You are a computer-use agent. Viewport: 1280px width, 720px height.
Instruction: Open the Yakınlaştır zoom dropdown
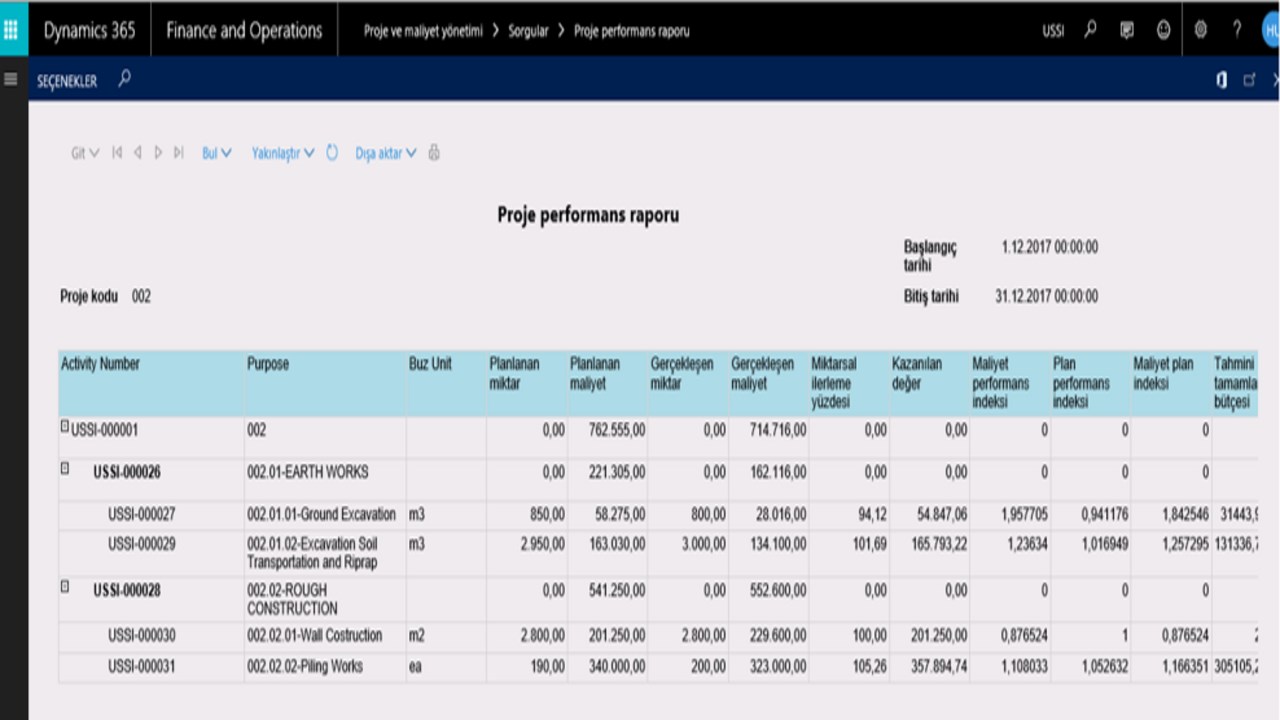[283, 153]
